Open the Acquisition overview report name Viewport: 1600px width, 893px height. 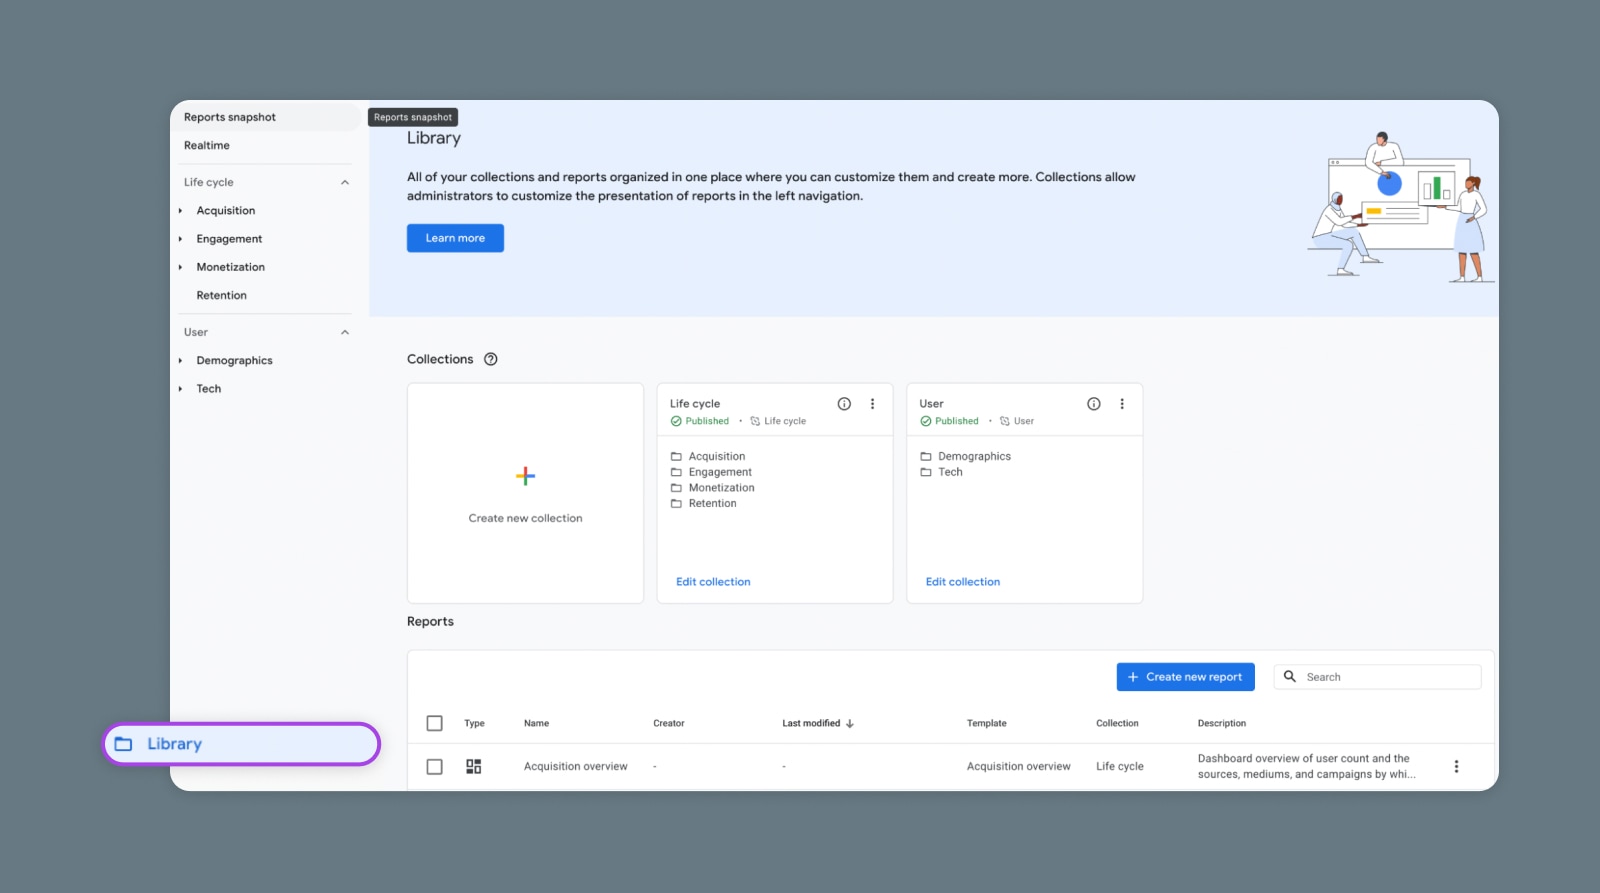[x=576, y=766]
